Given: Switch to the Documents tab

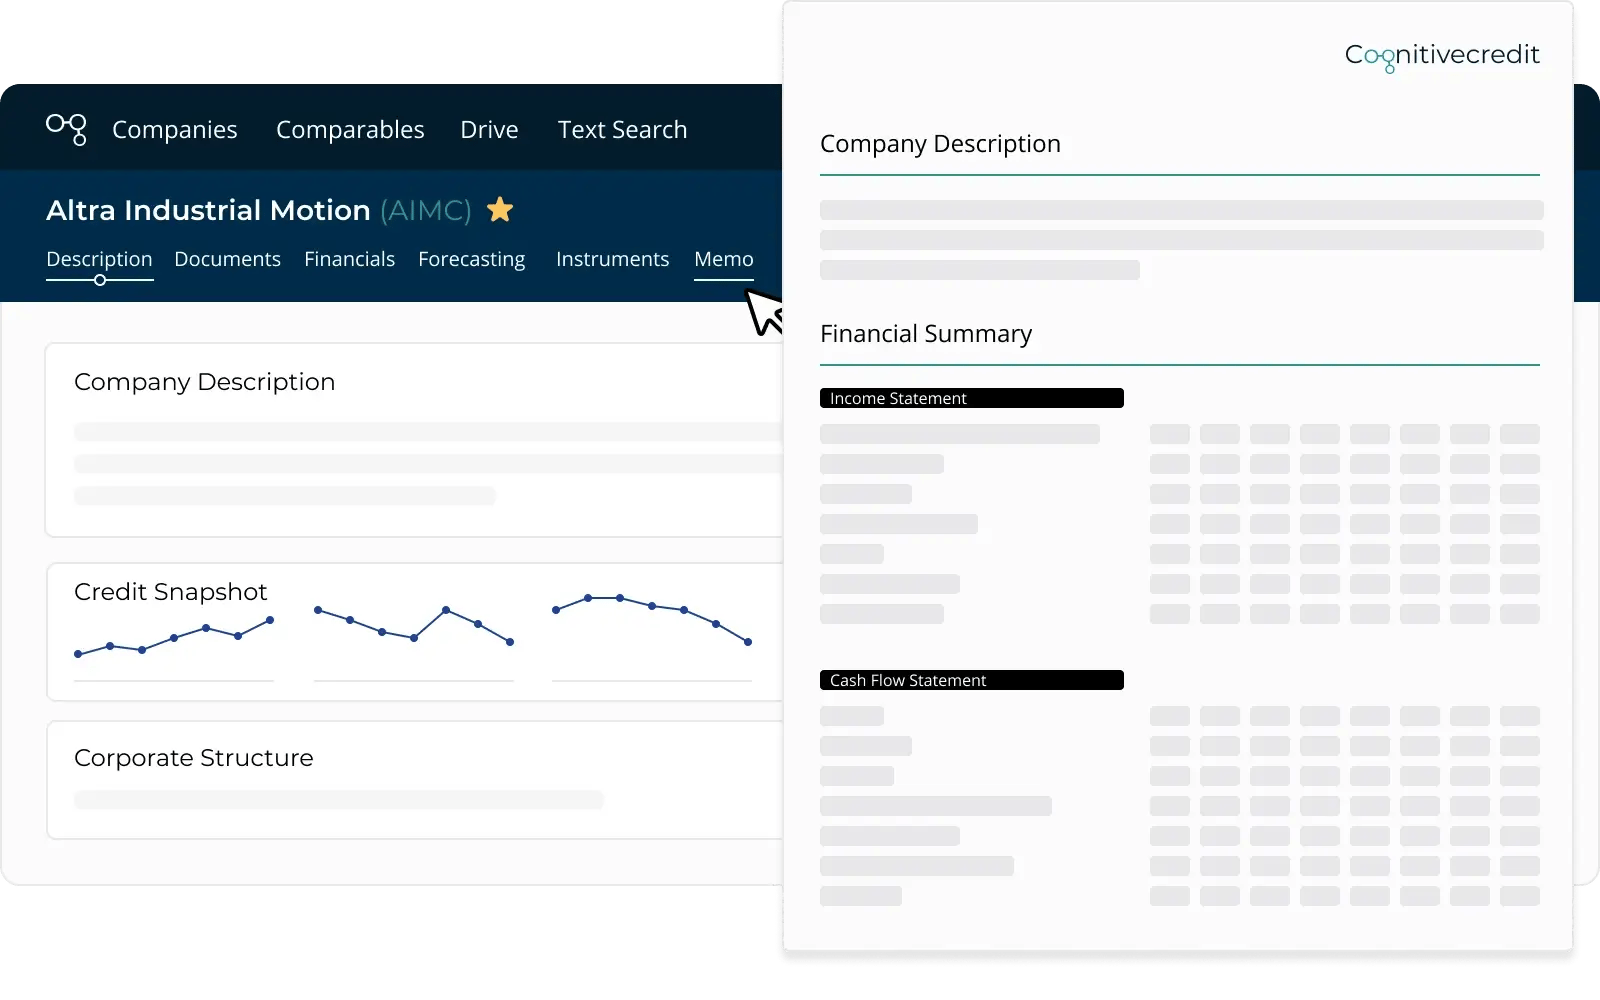Looking at the screenshot, I should point(227,259).
